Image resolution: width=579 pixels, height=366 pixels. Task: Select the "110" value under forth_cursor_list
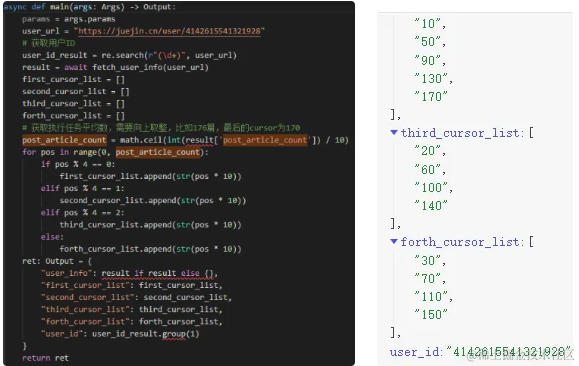pyautogui.click(x=433, y=297)
